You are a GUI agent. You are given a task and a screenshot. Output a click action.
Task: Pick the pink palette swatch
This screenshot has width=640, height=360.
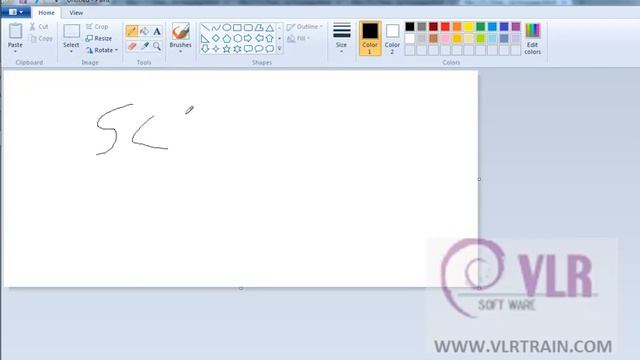(445, 39)
